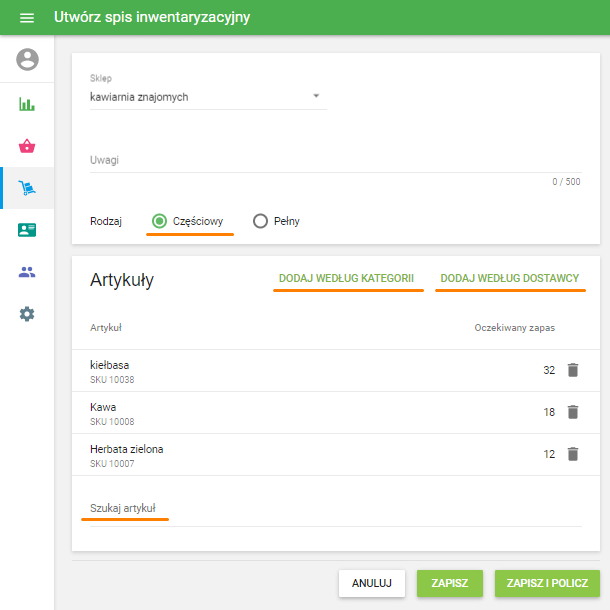
Task: Open the settings gear icon
Action: pos(27,314)
